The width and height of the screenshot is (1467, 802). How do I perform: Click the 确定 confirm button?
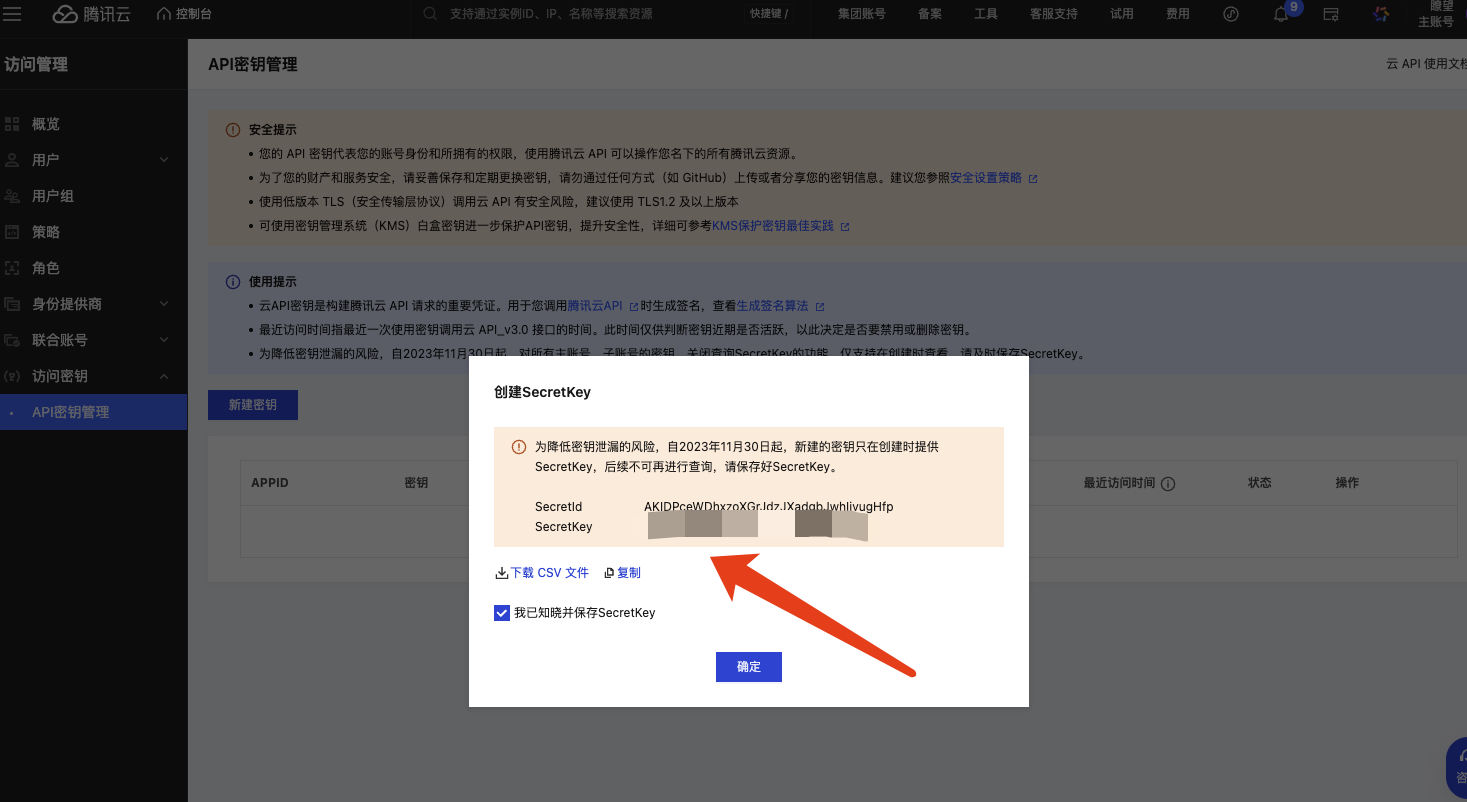[x=748, y=667]
